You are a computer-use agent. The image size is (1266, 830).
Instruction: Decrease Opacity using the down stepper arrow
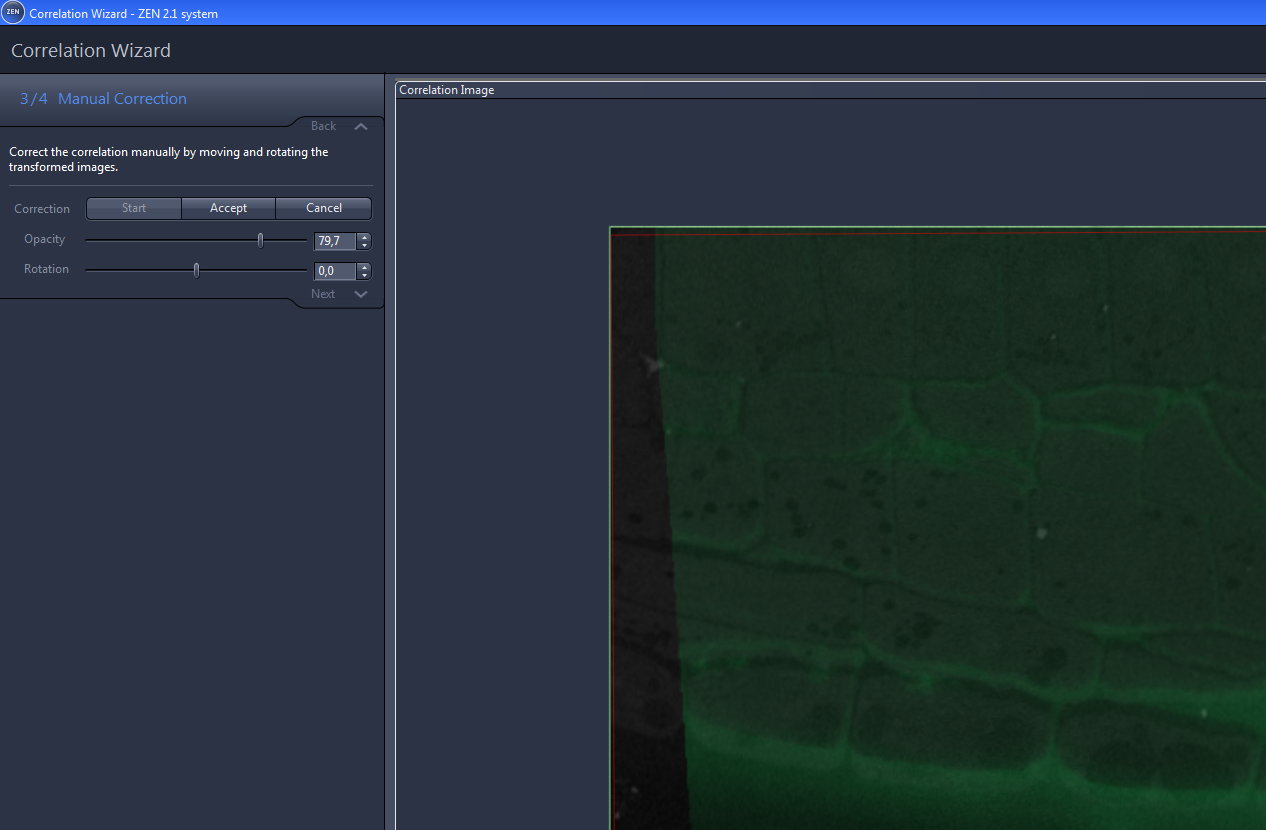(x=364, y=245)
